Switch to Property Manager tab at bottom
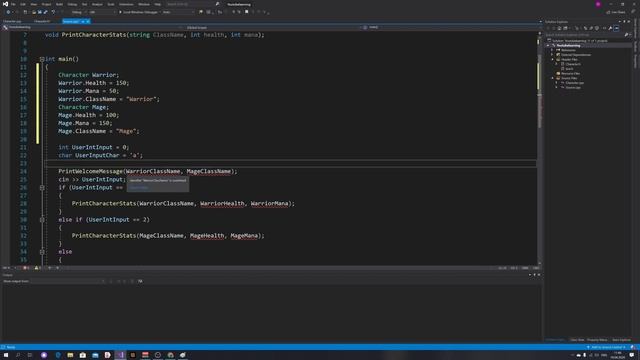The image size is (640, 360). coord(597,340)
